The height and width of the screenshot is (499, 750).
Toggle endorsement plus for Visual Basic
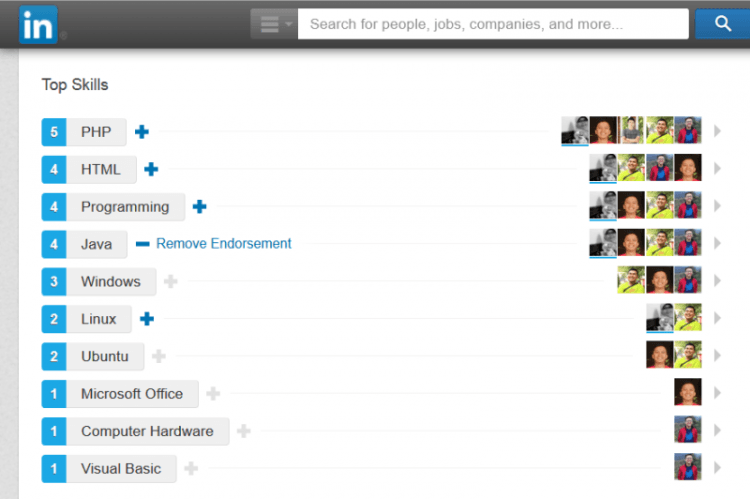click(191, 468)
